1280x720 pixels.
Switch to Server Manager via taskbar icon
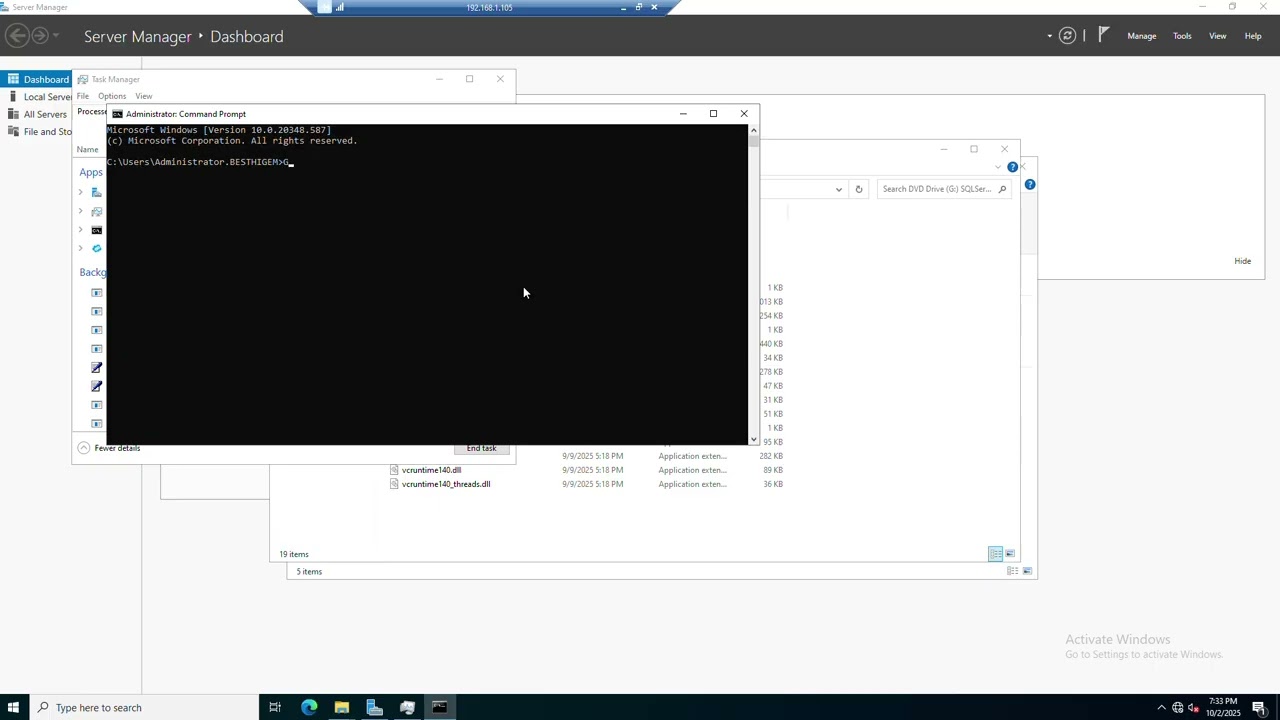374,708
